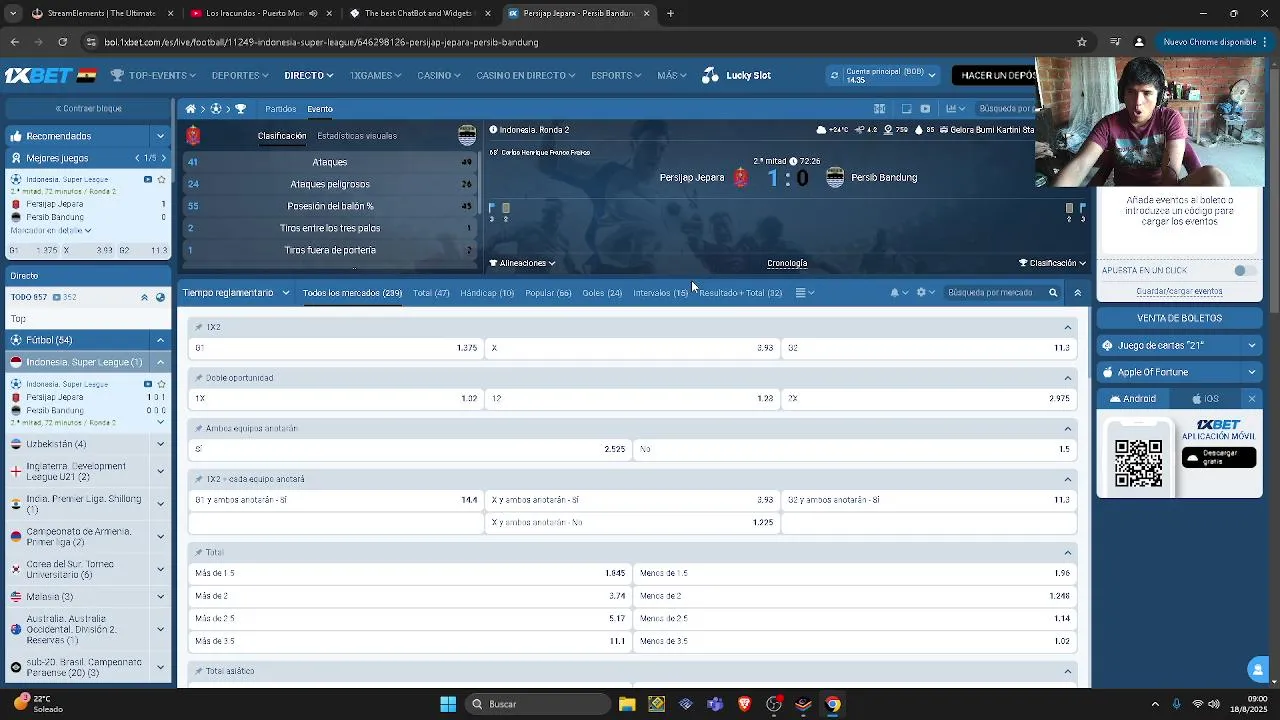Click the globe icon next to TODO 657
This screenshot has width=1280, height=720.
click(x=160, y=297)
